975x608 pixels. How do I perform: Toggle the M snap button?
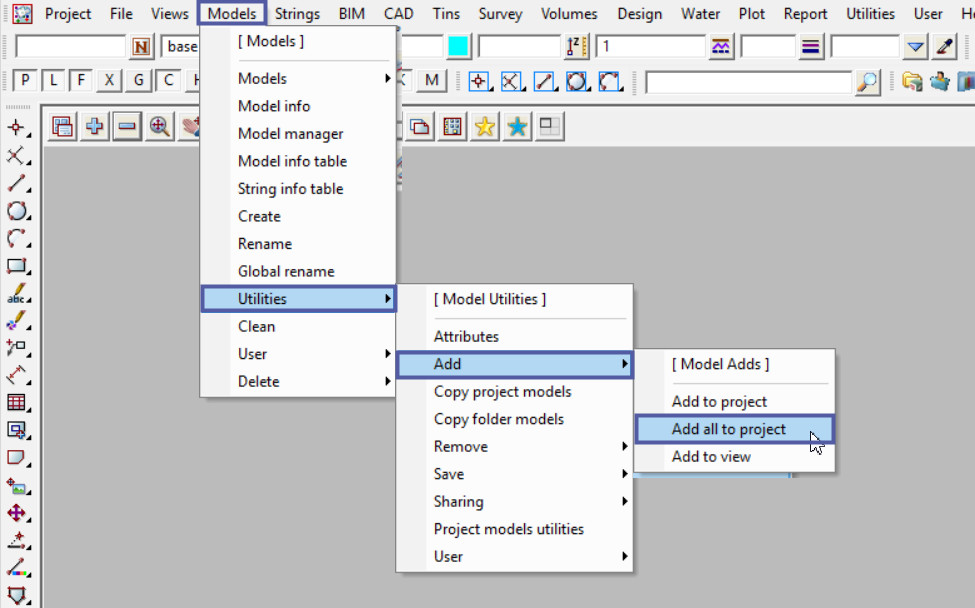[x=432, y=80]
